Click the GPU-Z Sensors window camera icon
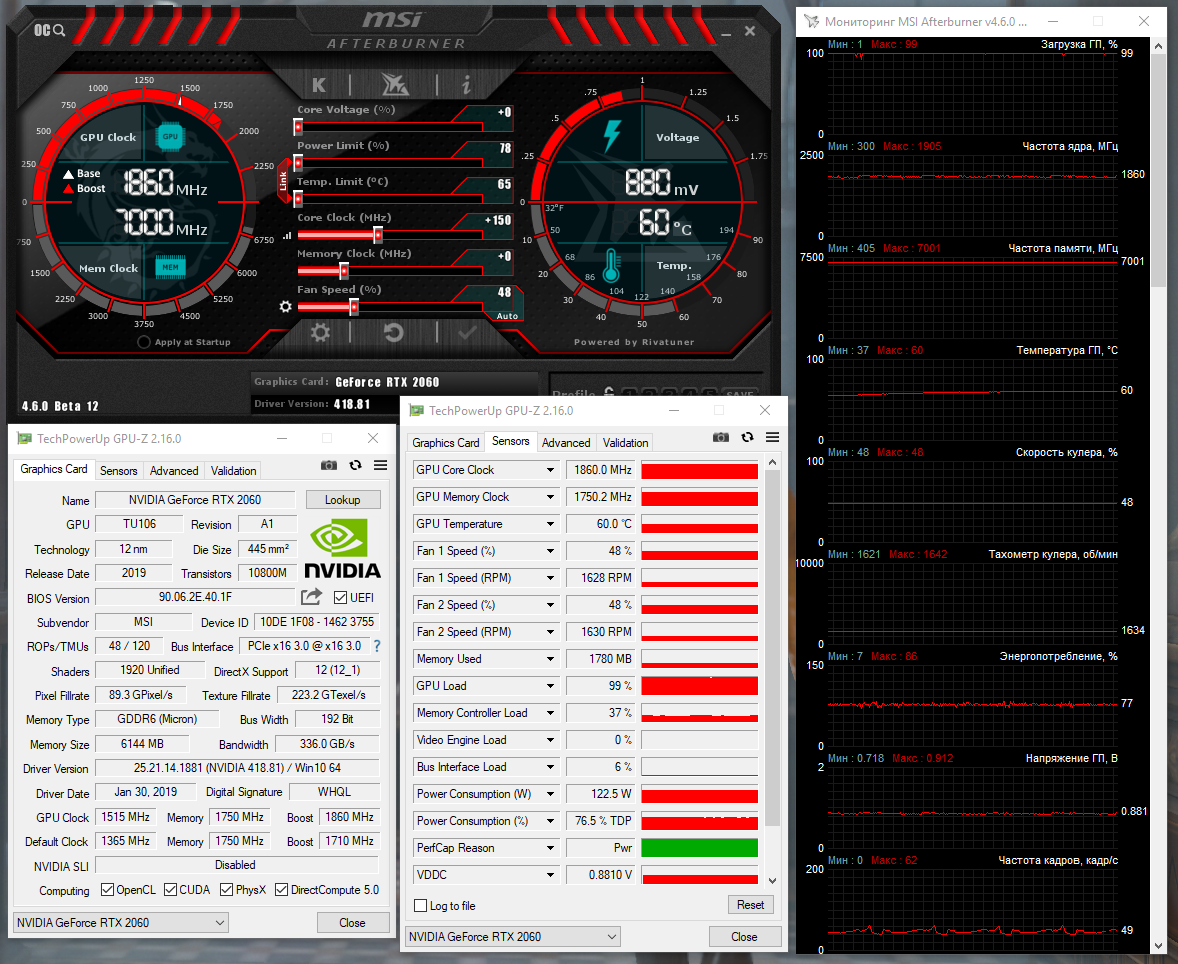 coord(720,437)
